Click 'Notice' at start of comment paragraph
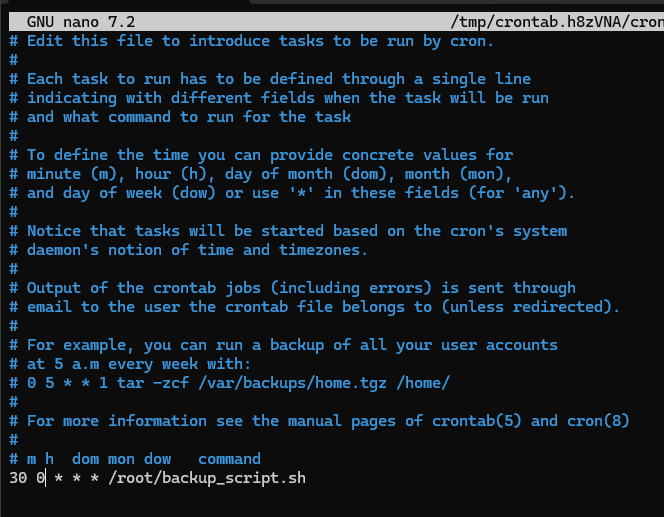This screenshot has width=664, height=517. click(x=54, y=231)
